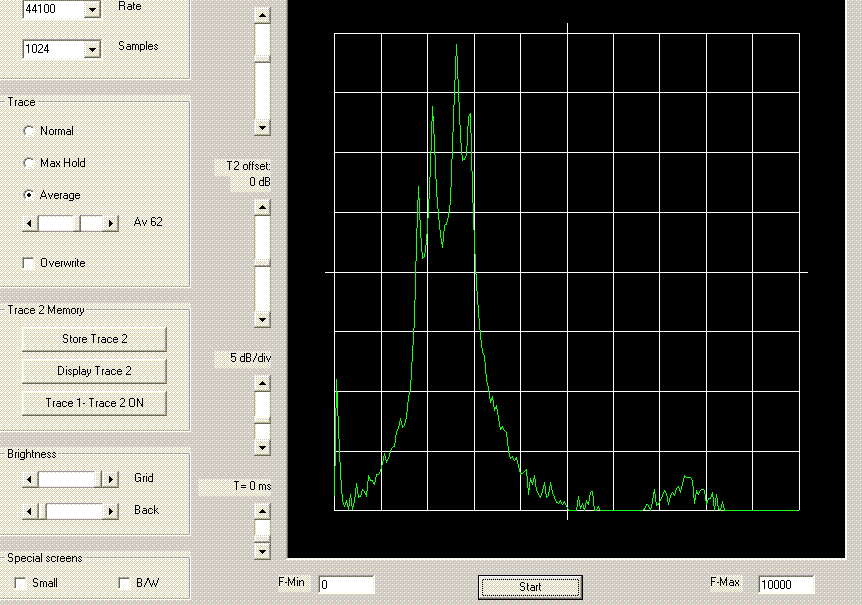862x605 pixels.
Task: Click the Back brightness slider track
Action: [x=76, y=512]
